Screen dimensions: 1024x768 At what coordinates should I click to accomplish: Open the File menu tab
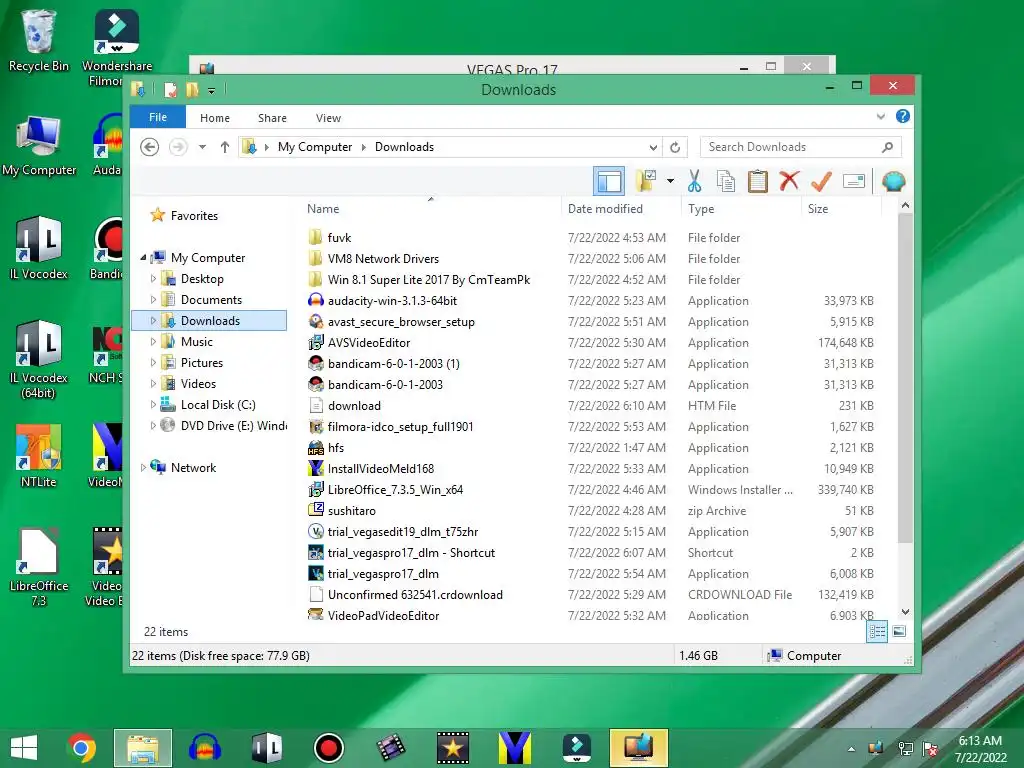[x=158, y=118]
